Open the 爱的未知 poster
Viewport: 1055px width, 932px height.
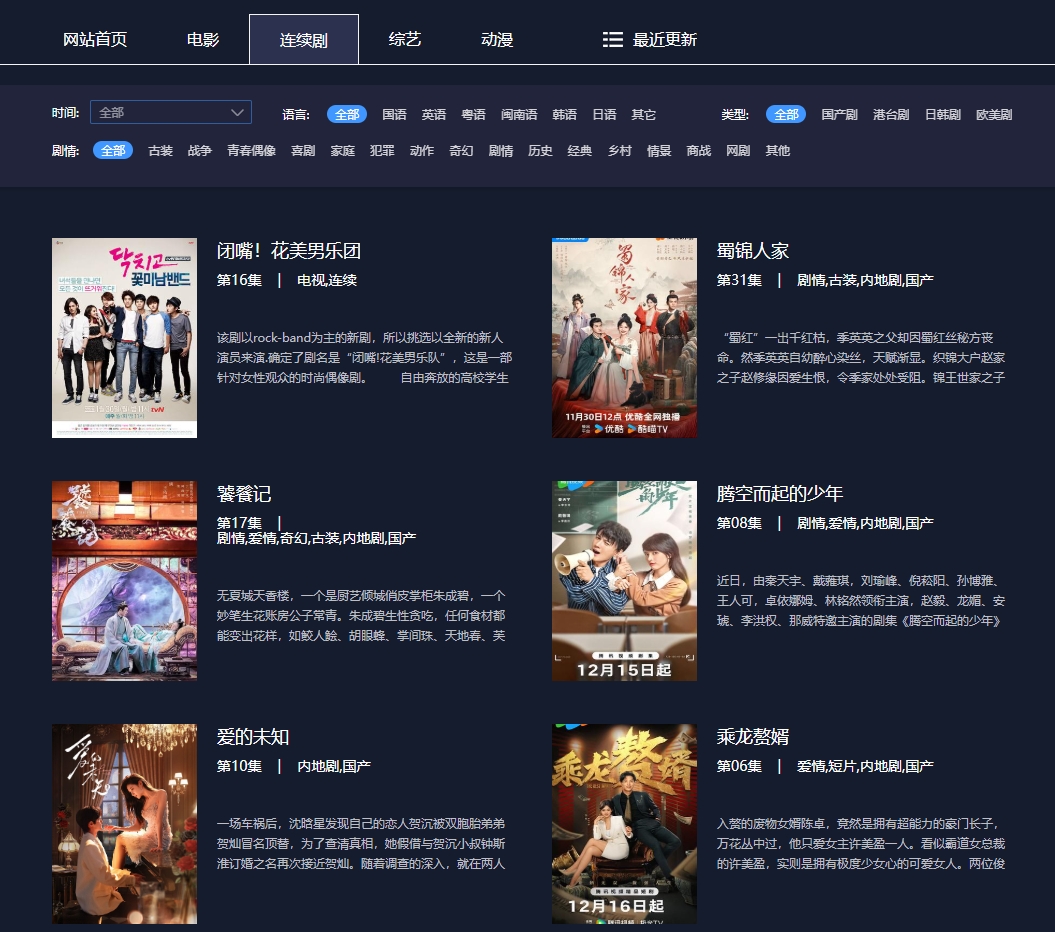click(x=124, y=824)
